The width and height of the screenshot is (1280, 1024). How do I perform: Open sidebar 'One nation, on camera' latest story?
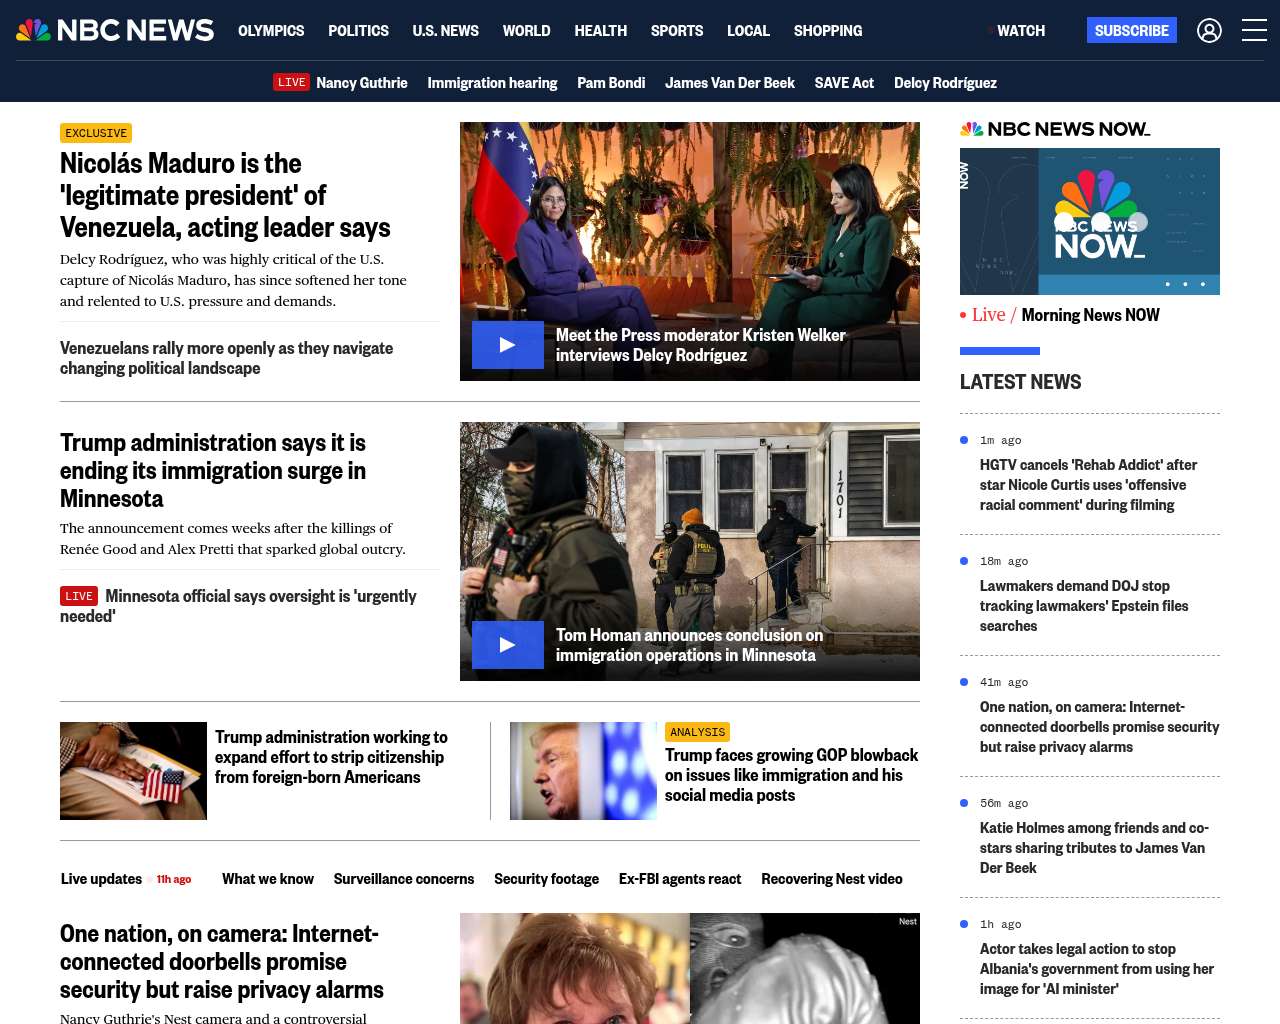tap(1099, 727)
